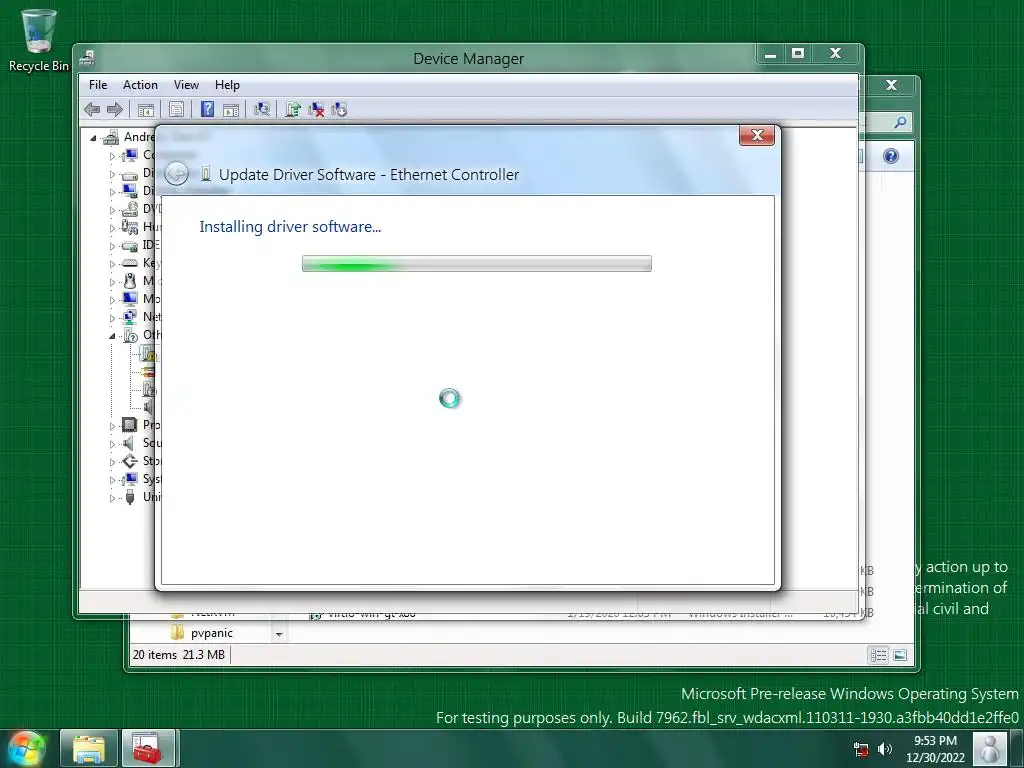Minimize the Device Manager window
1024x768 pixels.
click(x=771, y=54)
